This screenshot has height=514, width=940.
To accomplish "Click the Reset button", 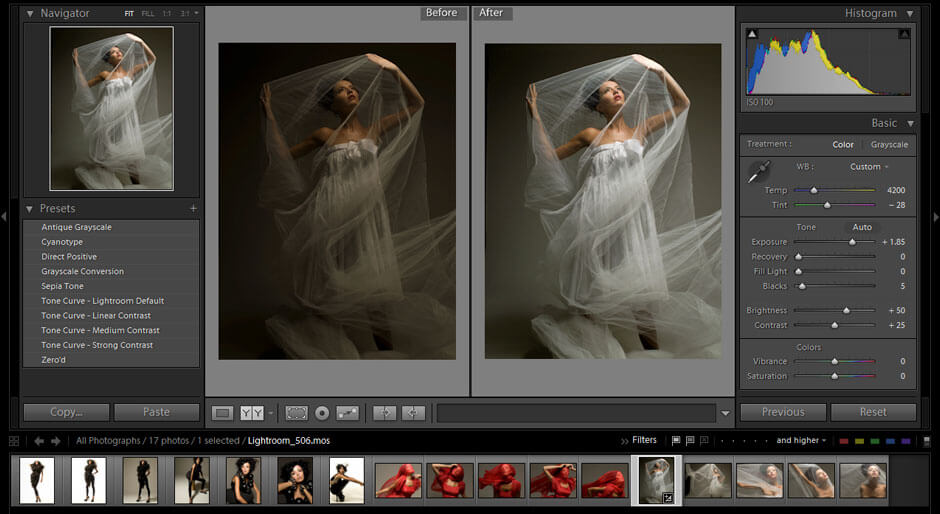I will click(872, 412).
